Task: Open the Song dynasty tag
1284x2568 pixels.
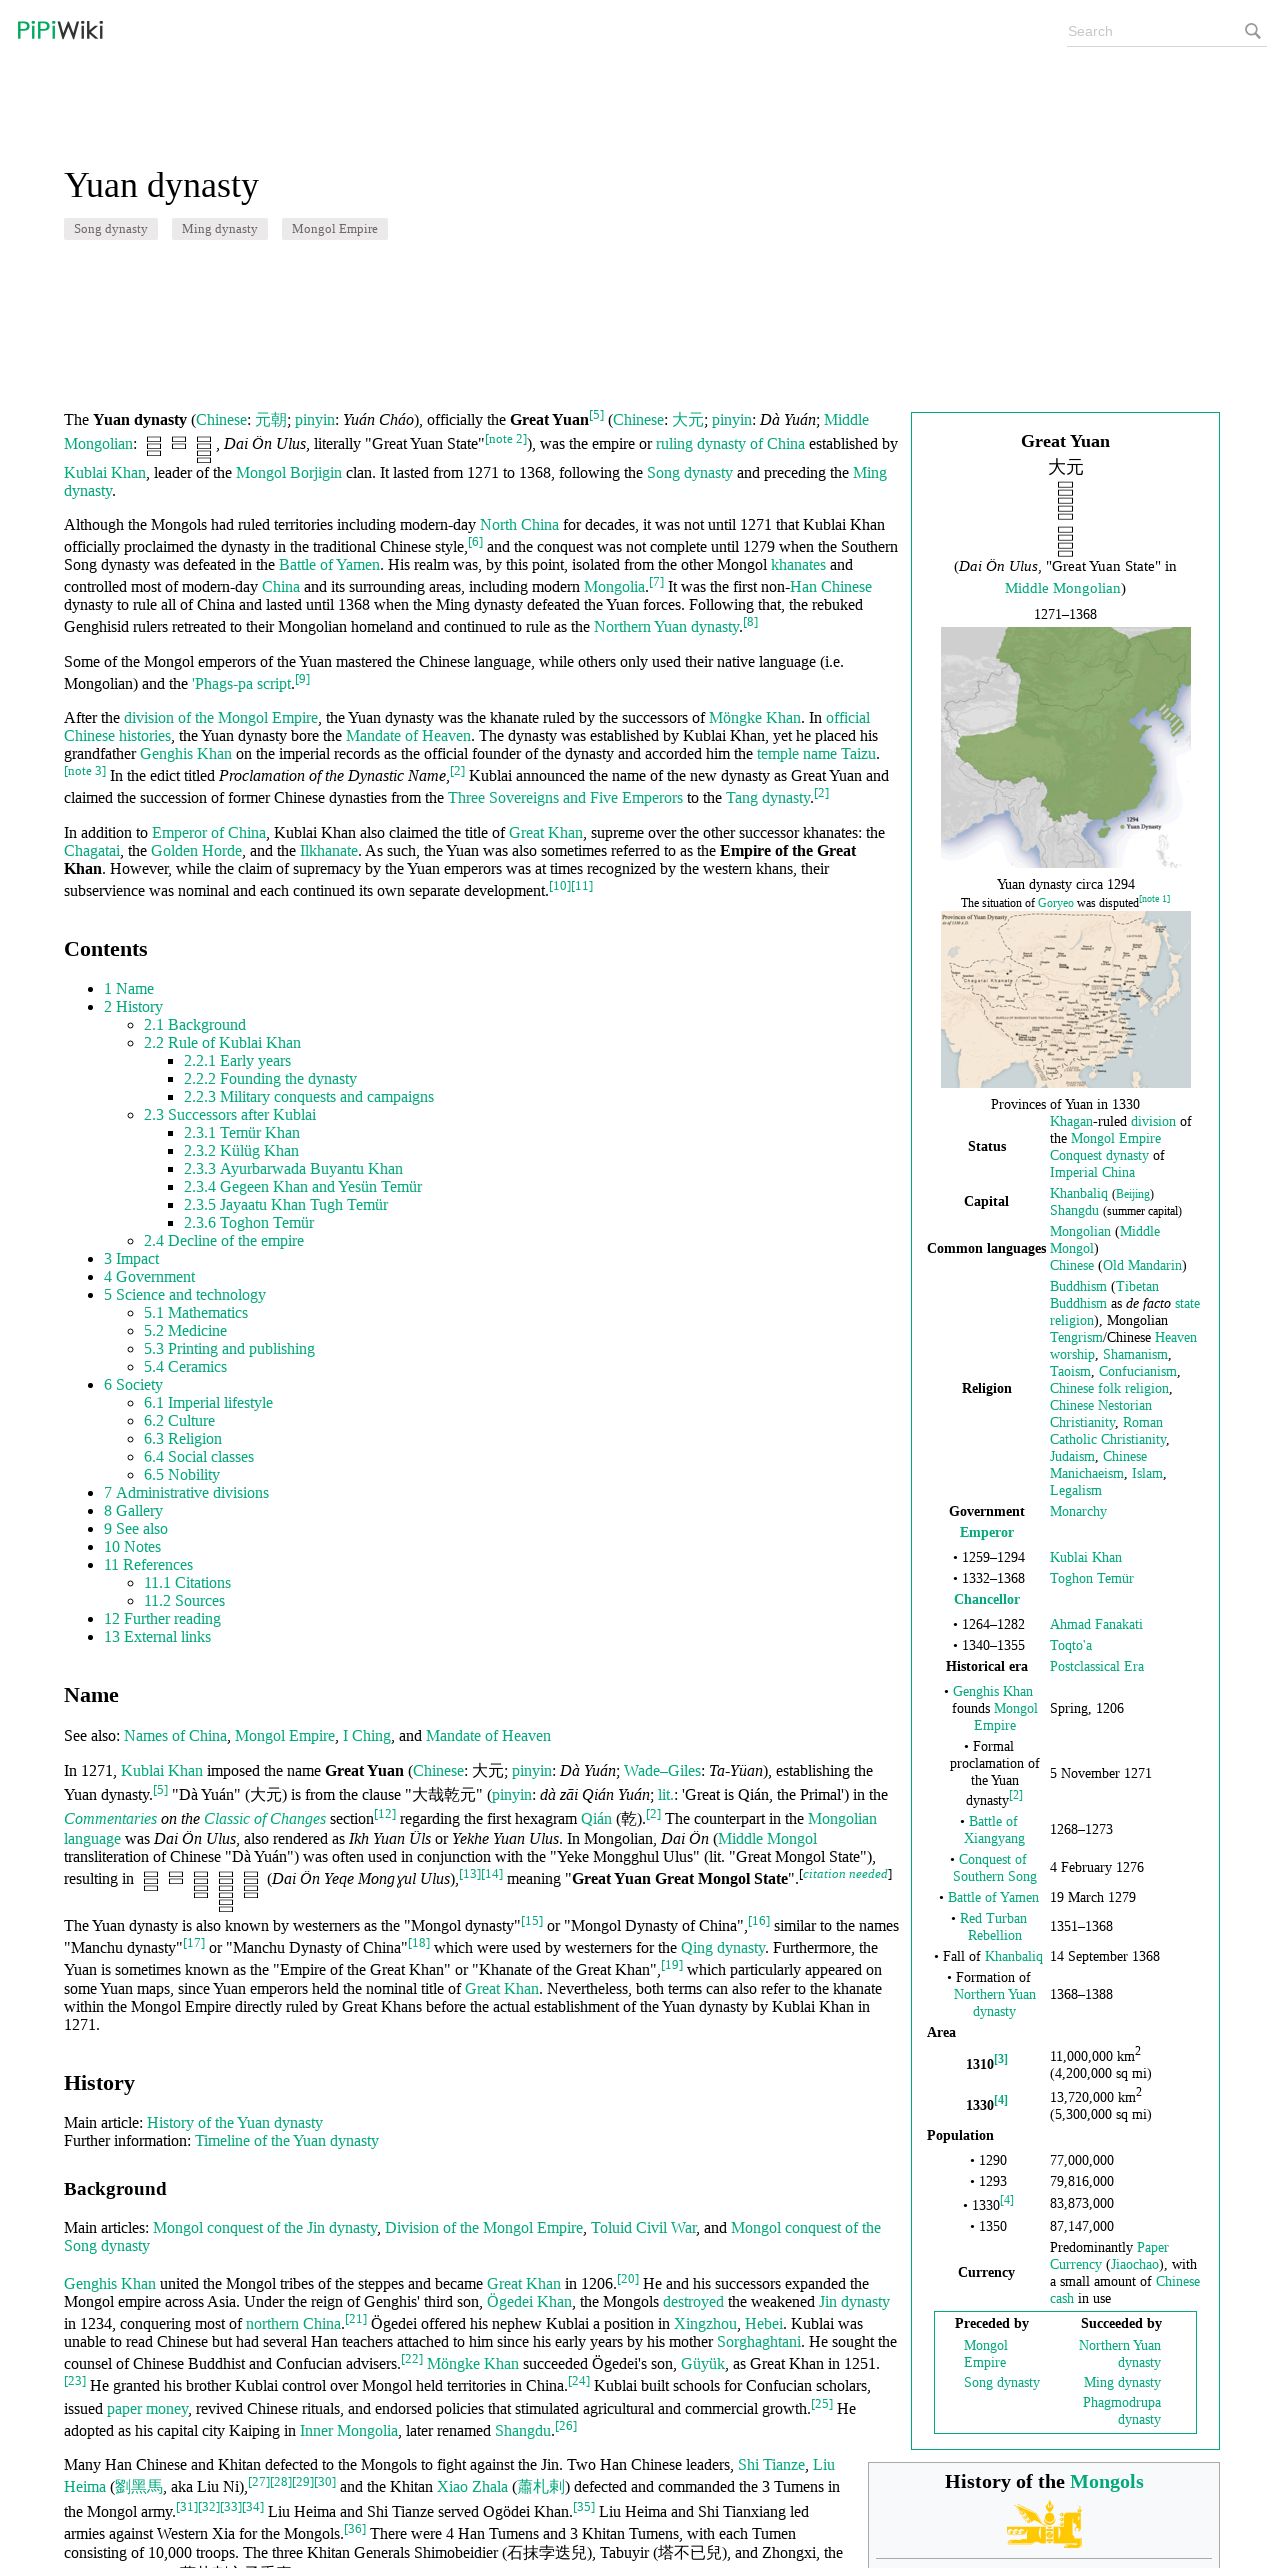Action: coord(111,229)
